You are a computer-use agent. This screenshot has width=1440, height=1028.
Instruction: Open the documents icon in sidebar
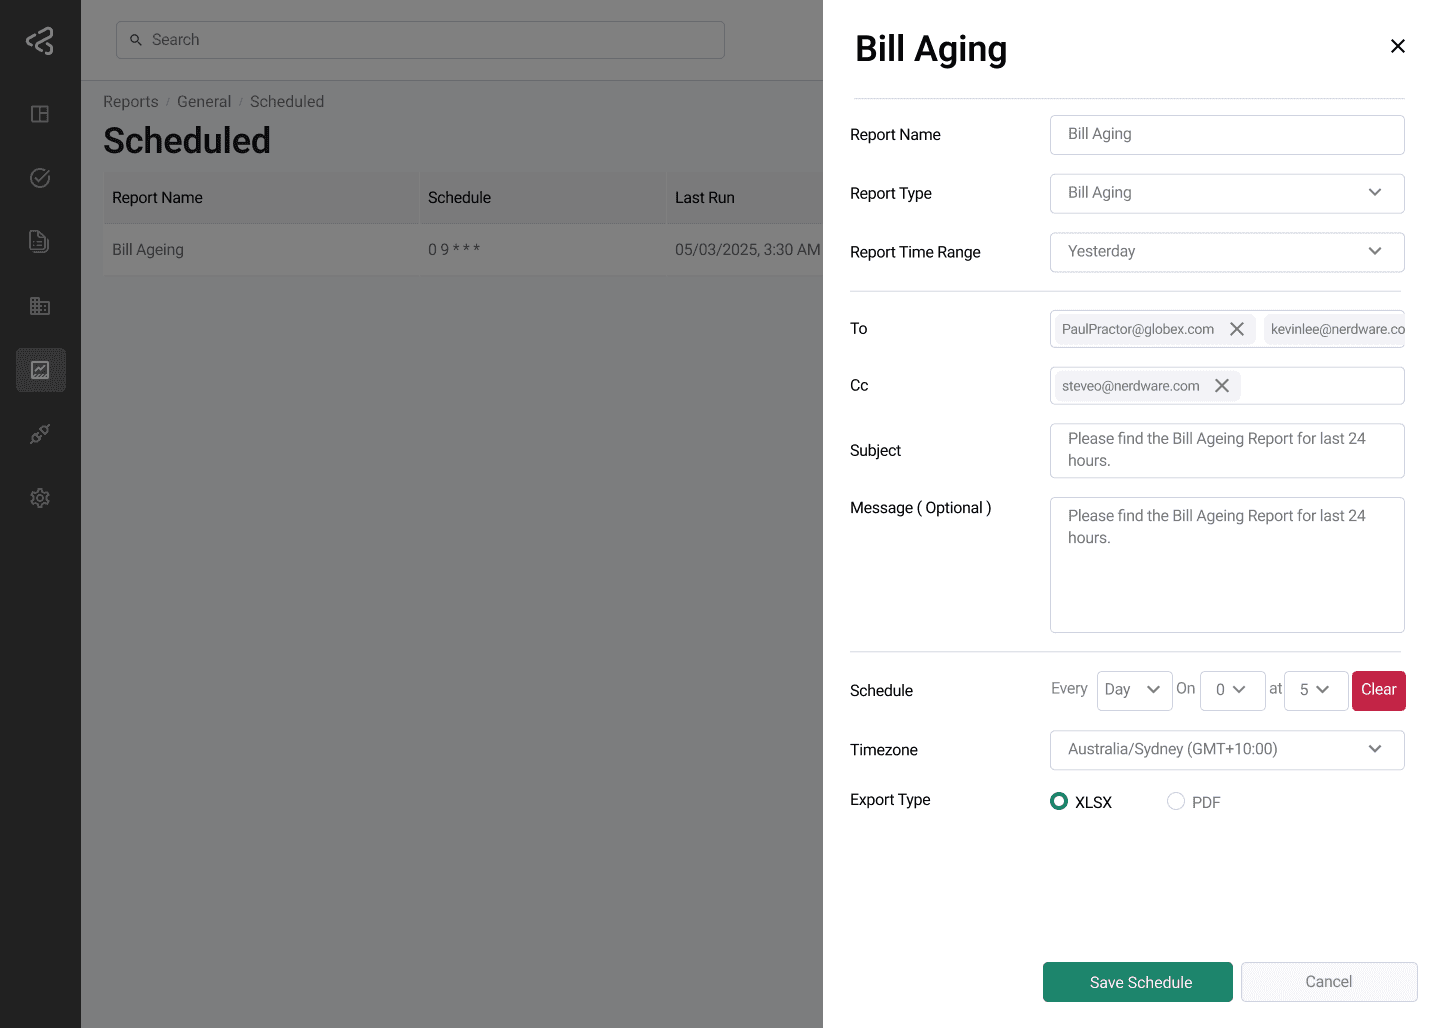click(x=40, y=242)
